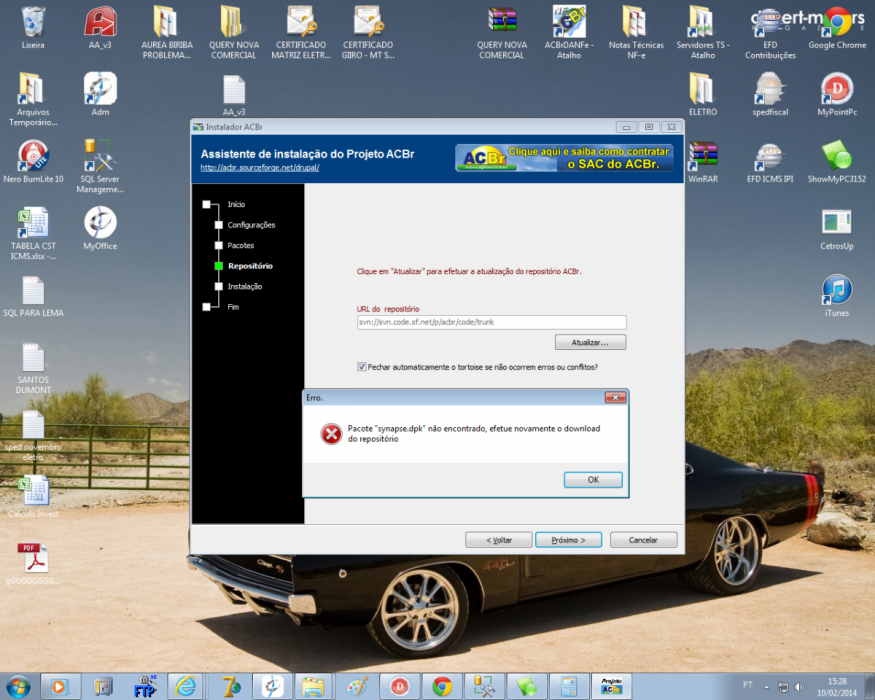Open the acbr.sourceforge.net/drupal link
The image size is (875, 700).
pos(259,167)
